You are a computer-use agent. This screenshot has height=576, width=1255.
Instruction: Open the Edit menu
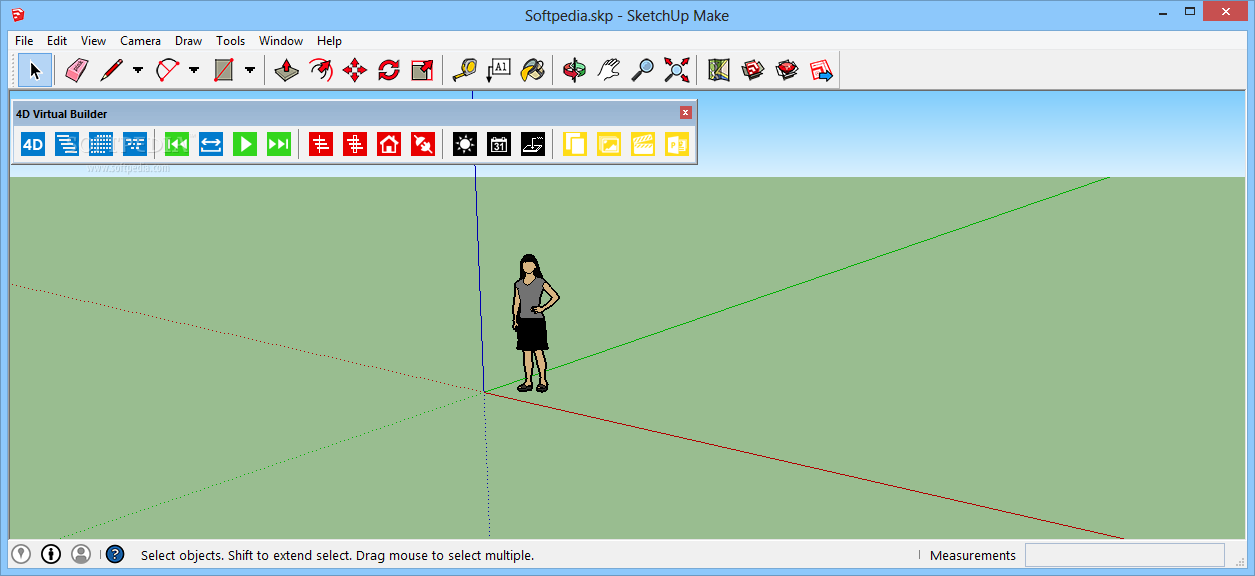(x=57, y=41)
